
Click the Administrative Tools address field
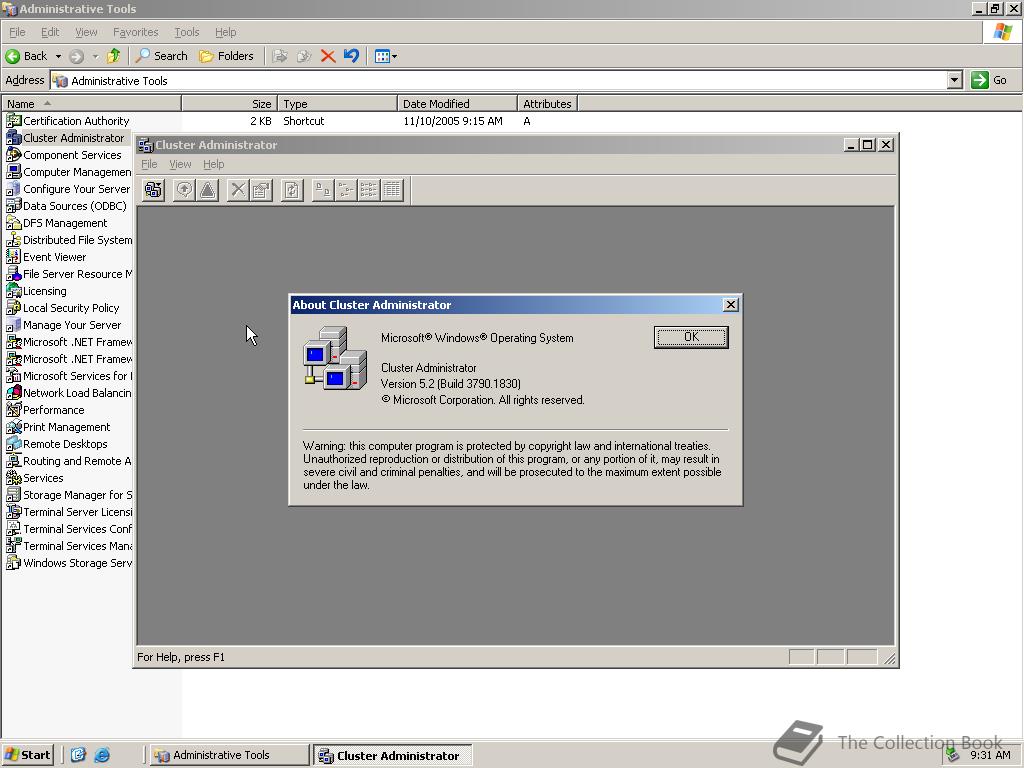tap(500, 80)
